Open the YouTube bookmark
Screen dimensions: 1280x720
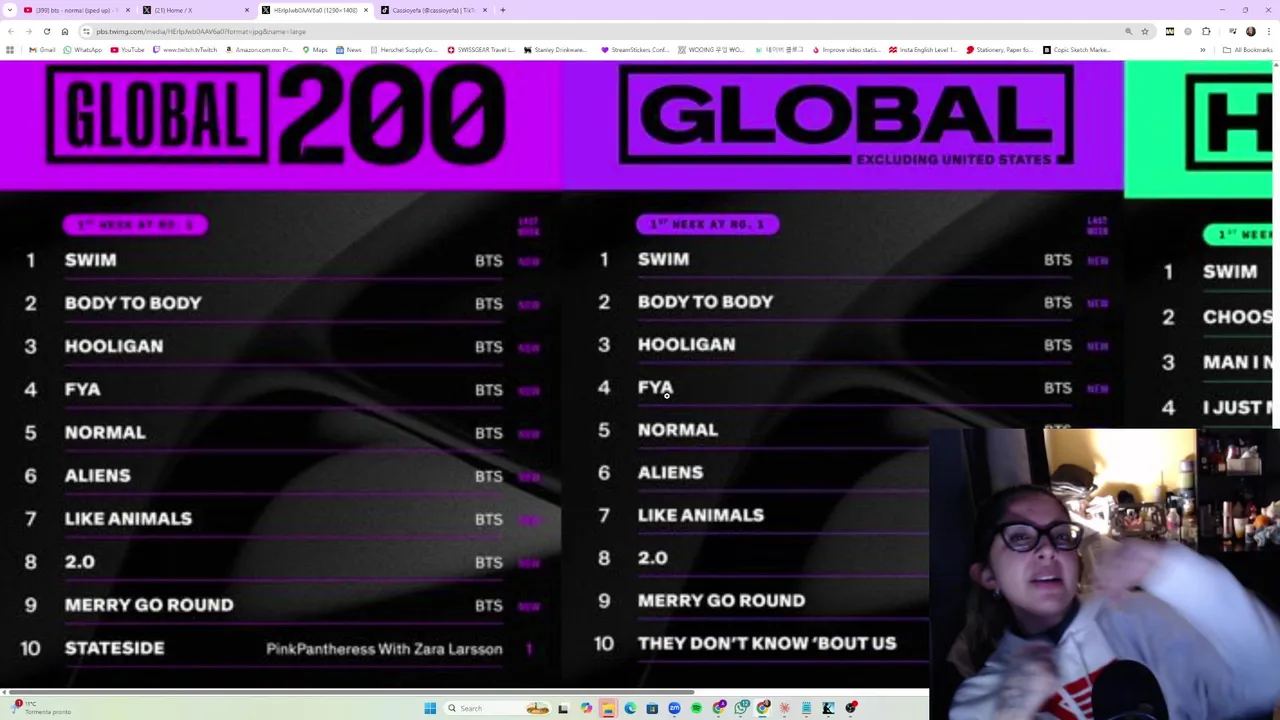(x=127, y=49)
